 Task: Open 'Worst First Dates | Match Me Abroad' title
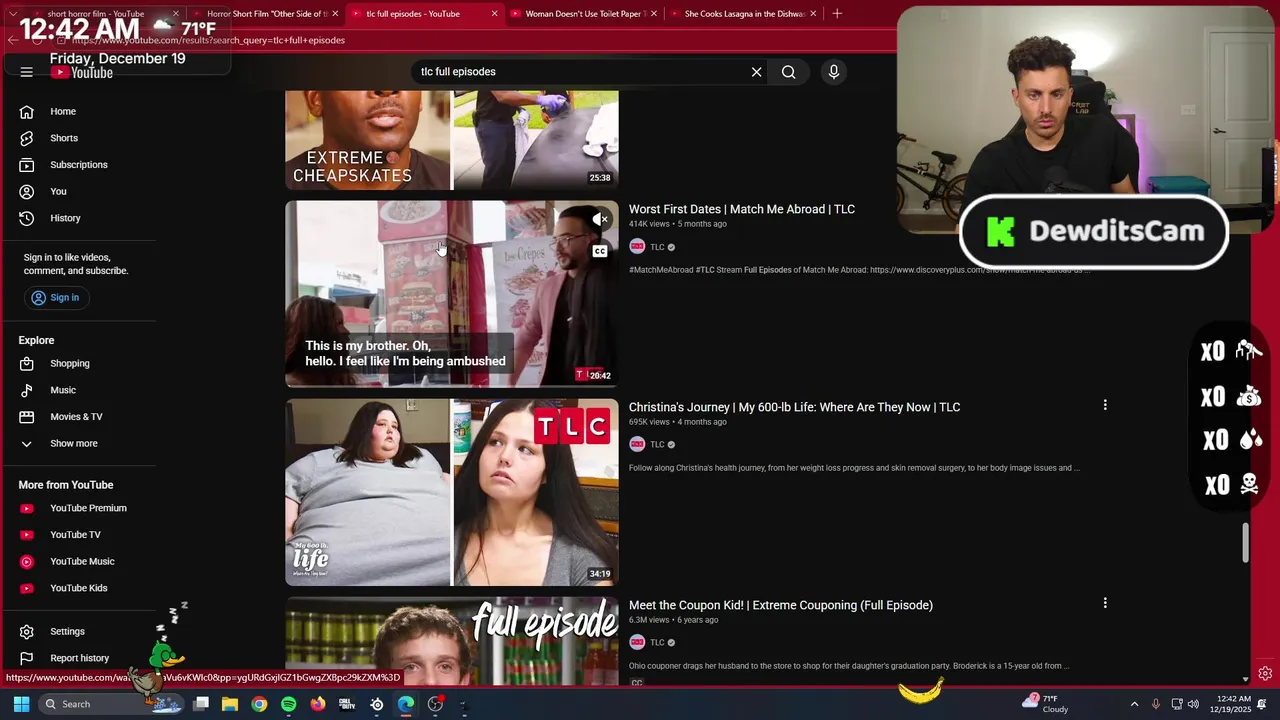pyautogui.click(x=742, y=210)
